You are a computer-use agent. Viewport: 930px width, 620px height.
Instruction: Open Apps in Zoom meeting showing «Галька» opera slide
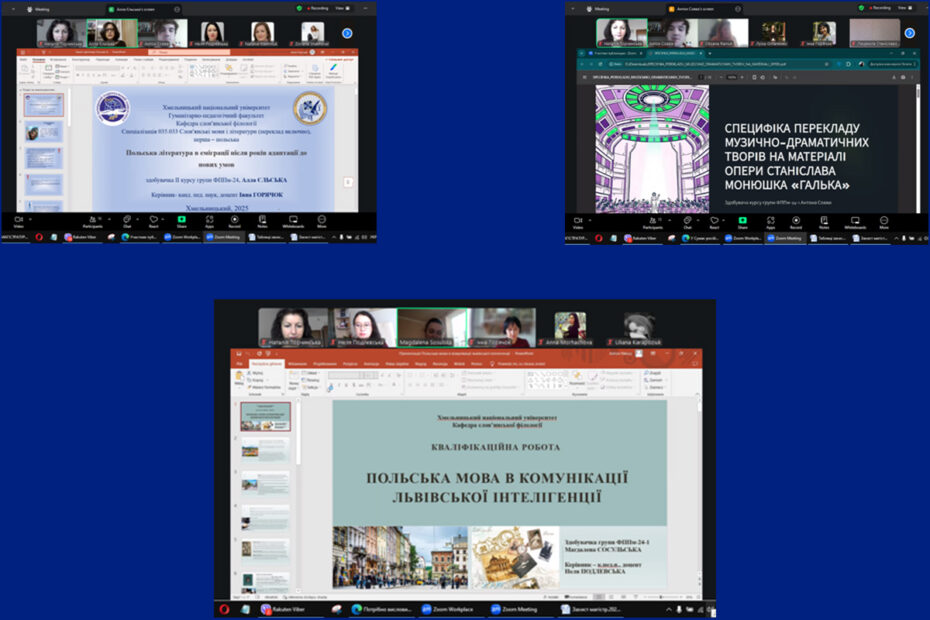[773, 222]
